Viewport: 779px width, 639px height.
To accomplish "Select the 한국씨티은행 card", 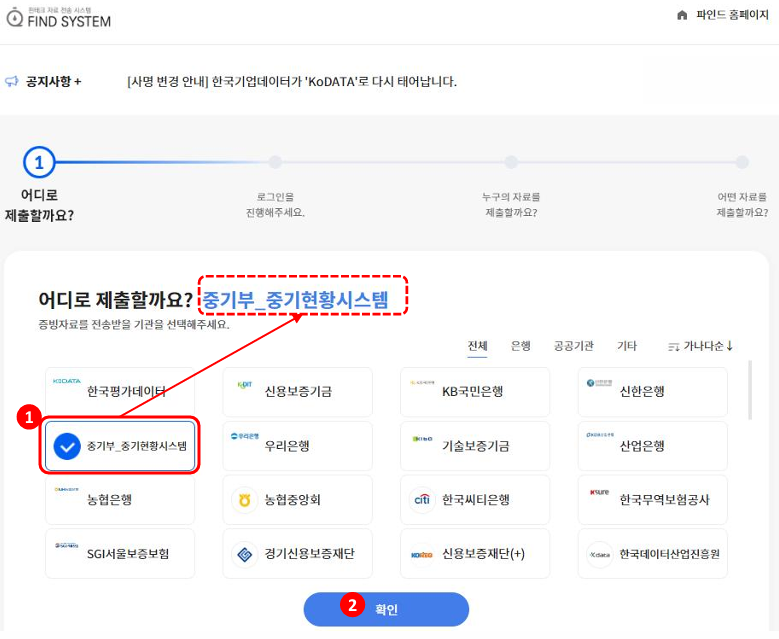I will 475,499.
